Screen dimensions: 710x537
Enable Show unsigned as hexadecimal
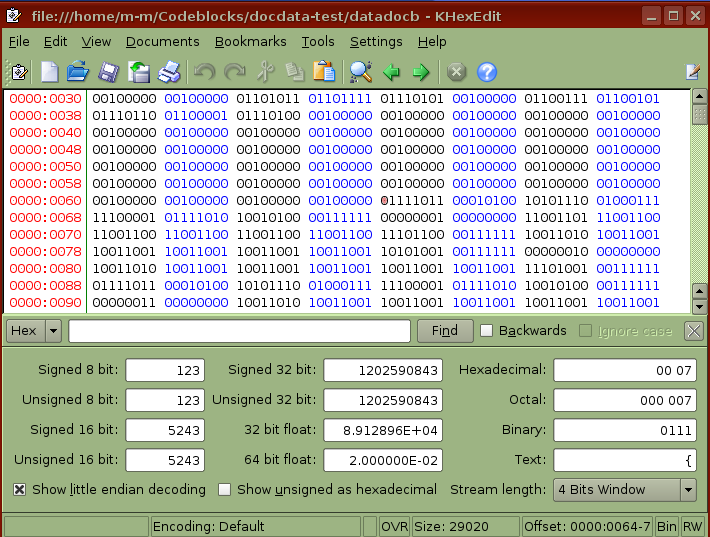(x=225, y=489)
